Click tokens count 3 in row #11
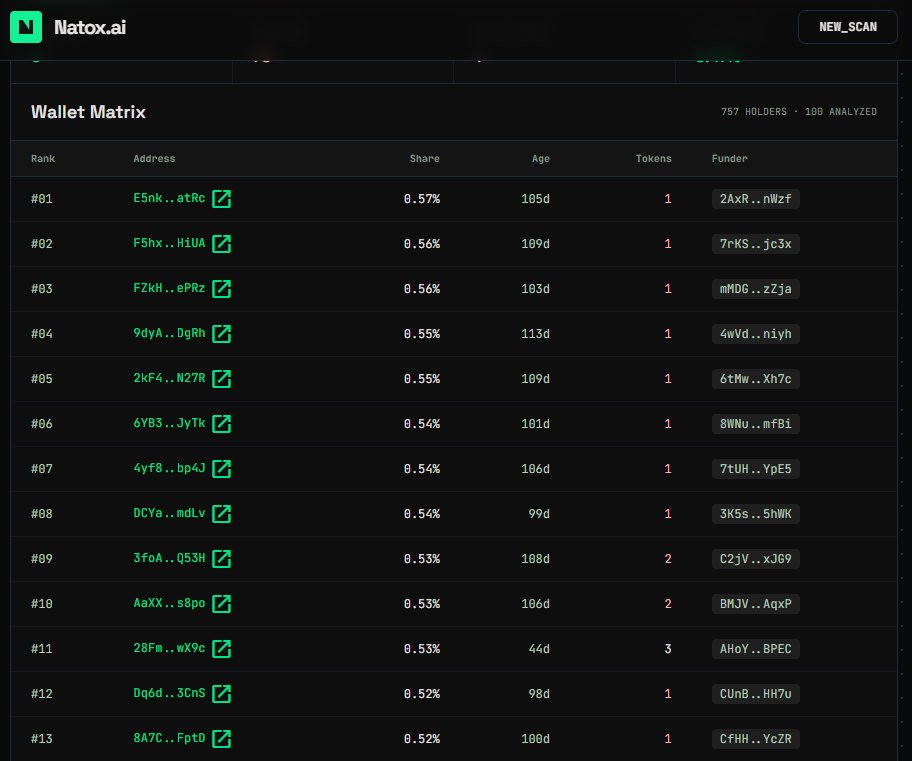The width and height of the screenshot is (912, 761). 668,649
